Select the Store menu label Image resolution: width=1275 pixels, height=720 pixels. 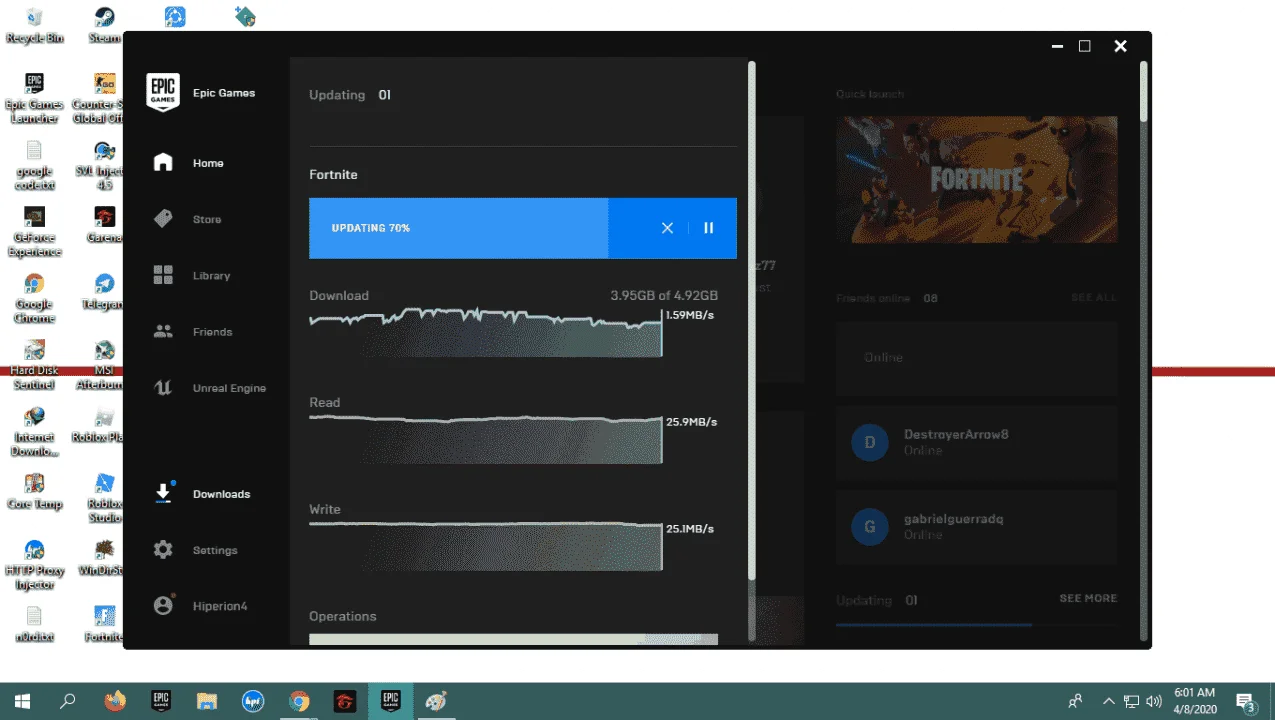click(207, 219)
